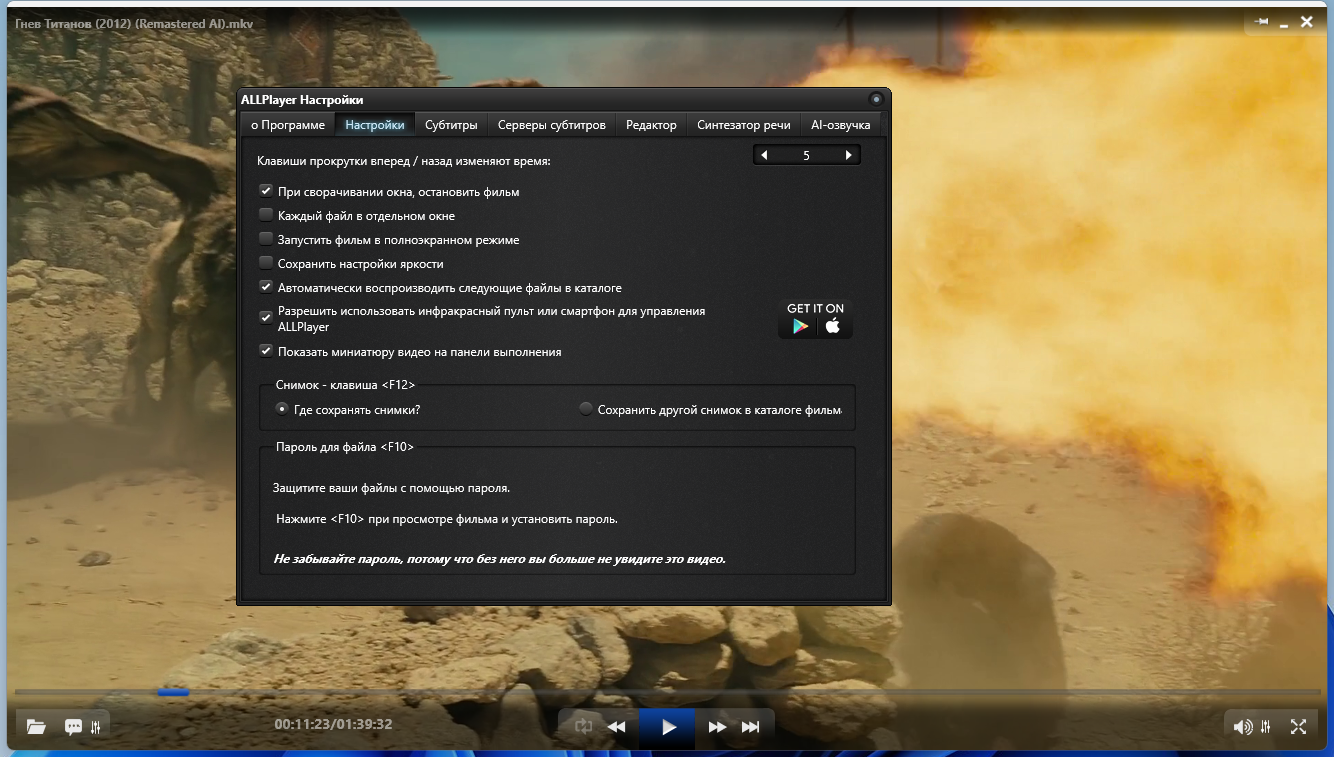The width and height of the screenshot is (1334, 757).
Task: Enable 'Сохранить настройки яркости' checkbox
Action: coord(266,263)
